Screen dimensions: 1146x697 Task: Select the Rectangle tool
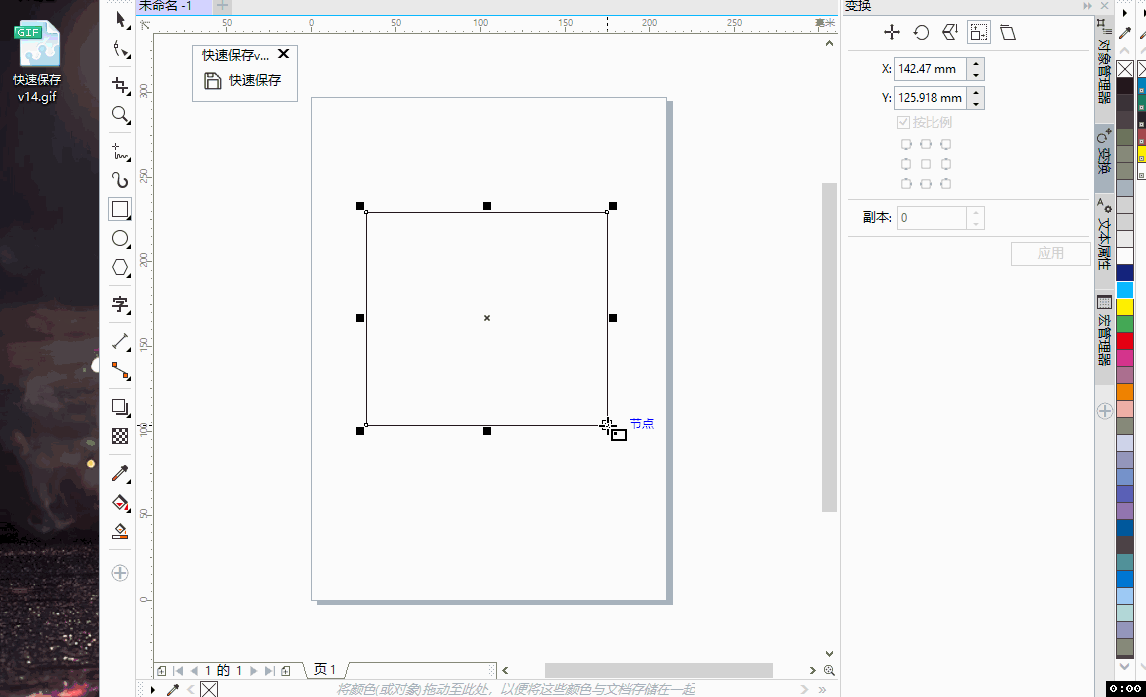pos(121,210)
